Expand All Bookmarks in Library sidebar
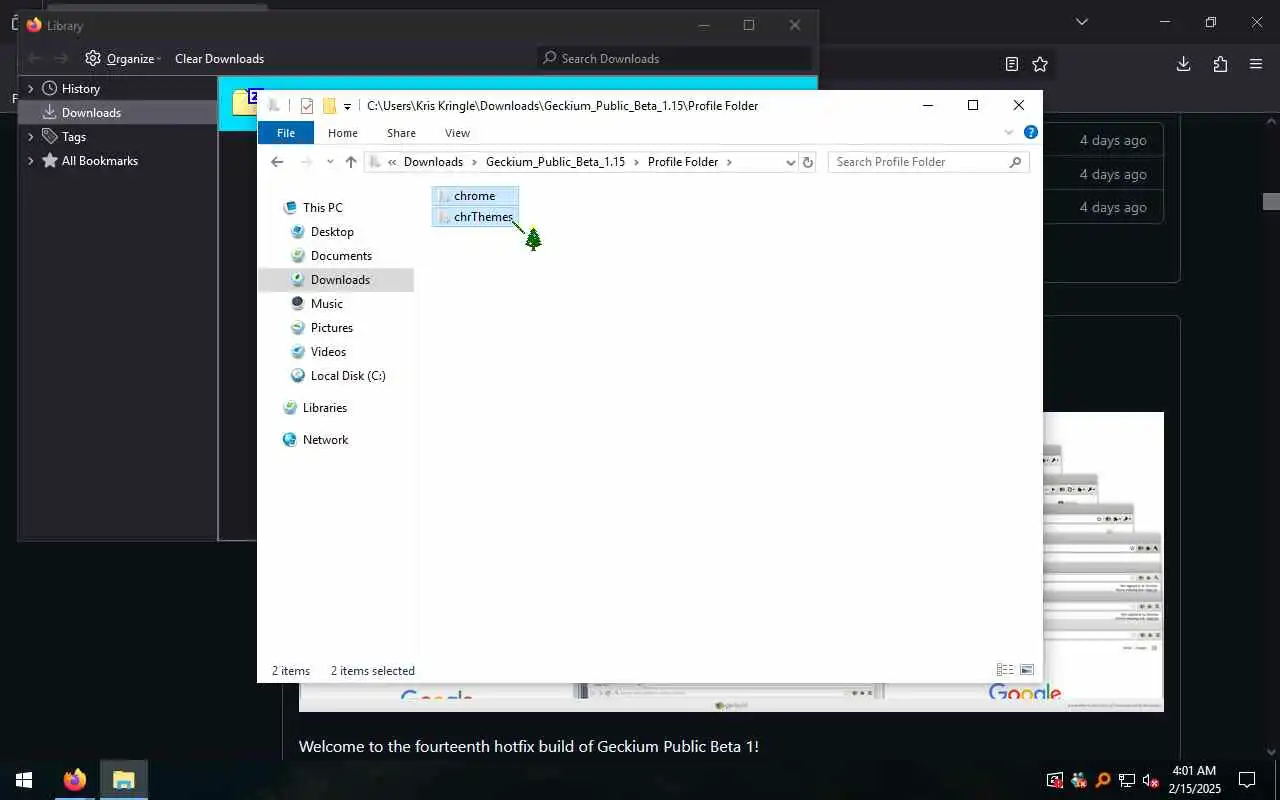 click(30, 161)
